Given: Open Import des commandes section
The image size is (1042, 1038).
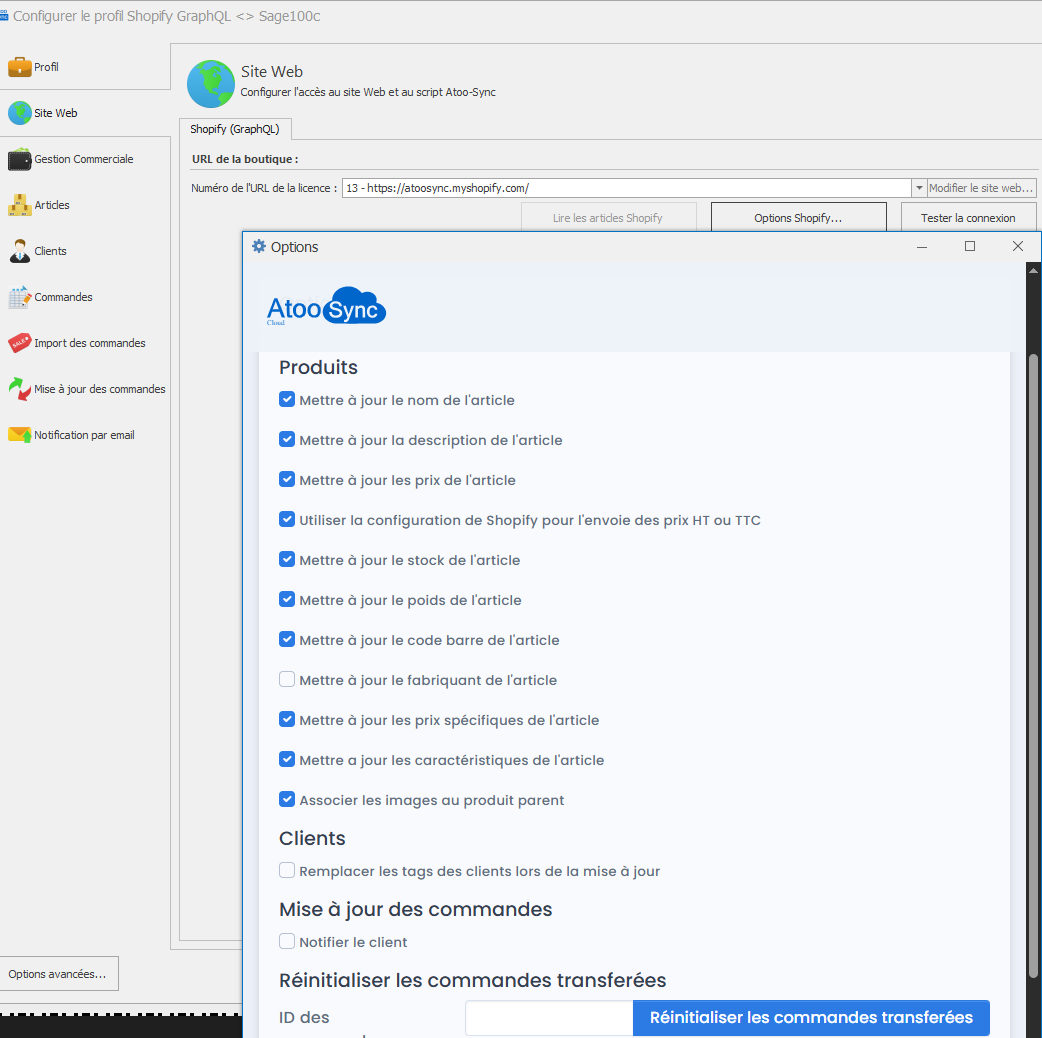Looking at the screenshot, I should click(x=85, y=343).
